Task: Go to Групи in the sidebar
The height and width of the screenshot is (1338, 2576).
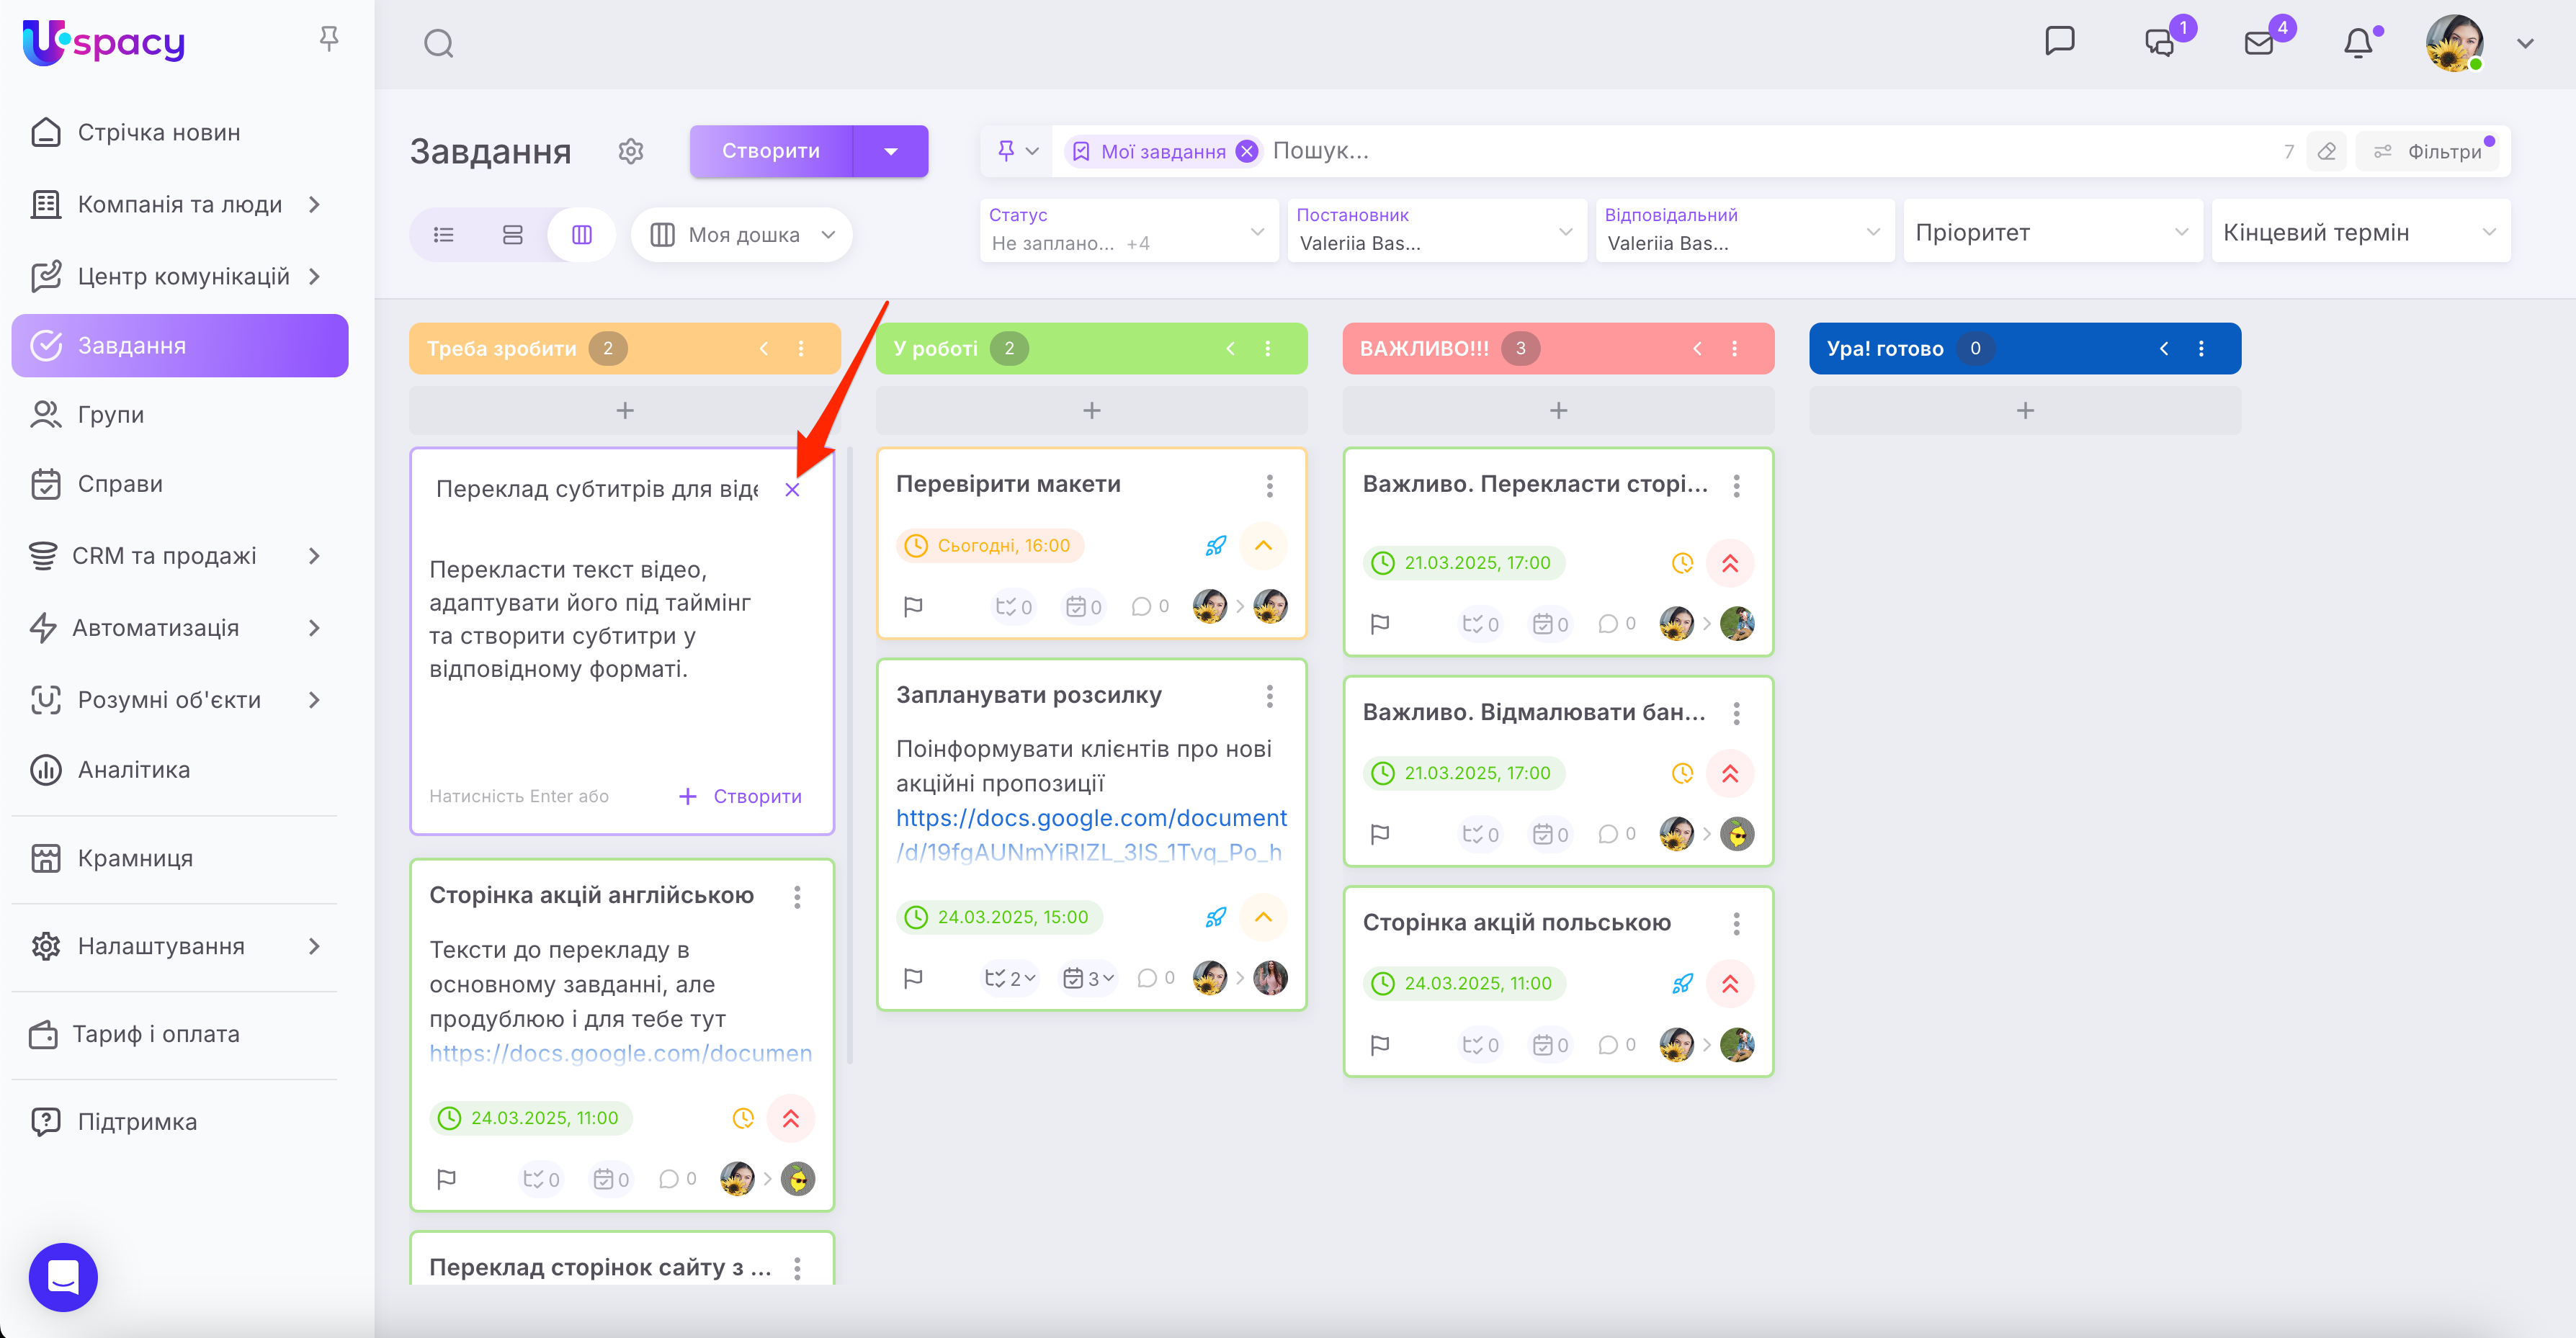Action: pyautogui.click(x=110, y=415)
